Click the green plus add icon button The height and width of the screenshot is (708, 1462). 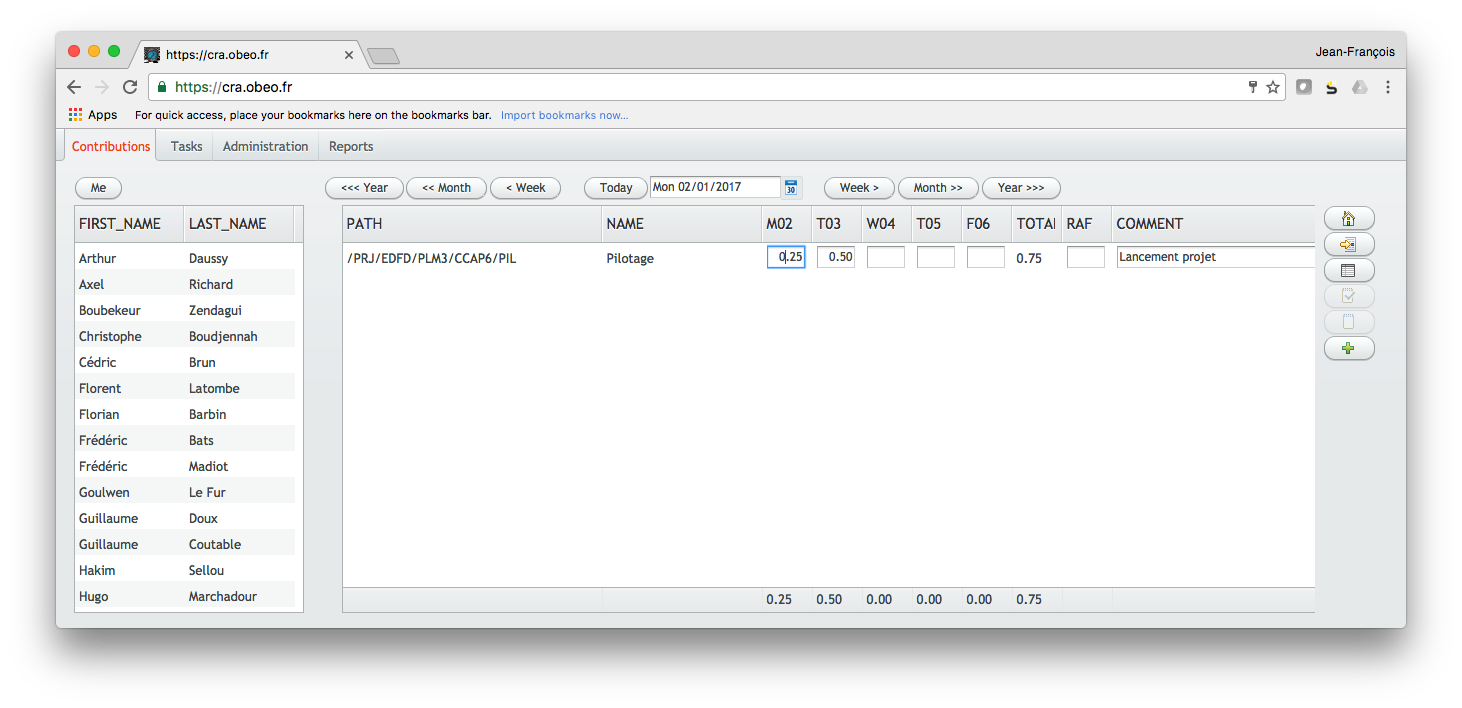tap(1349, 348)
